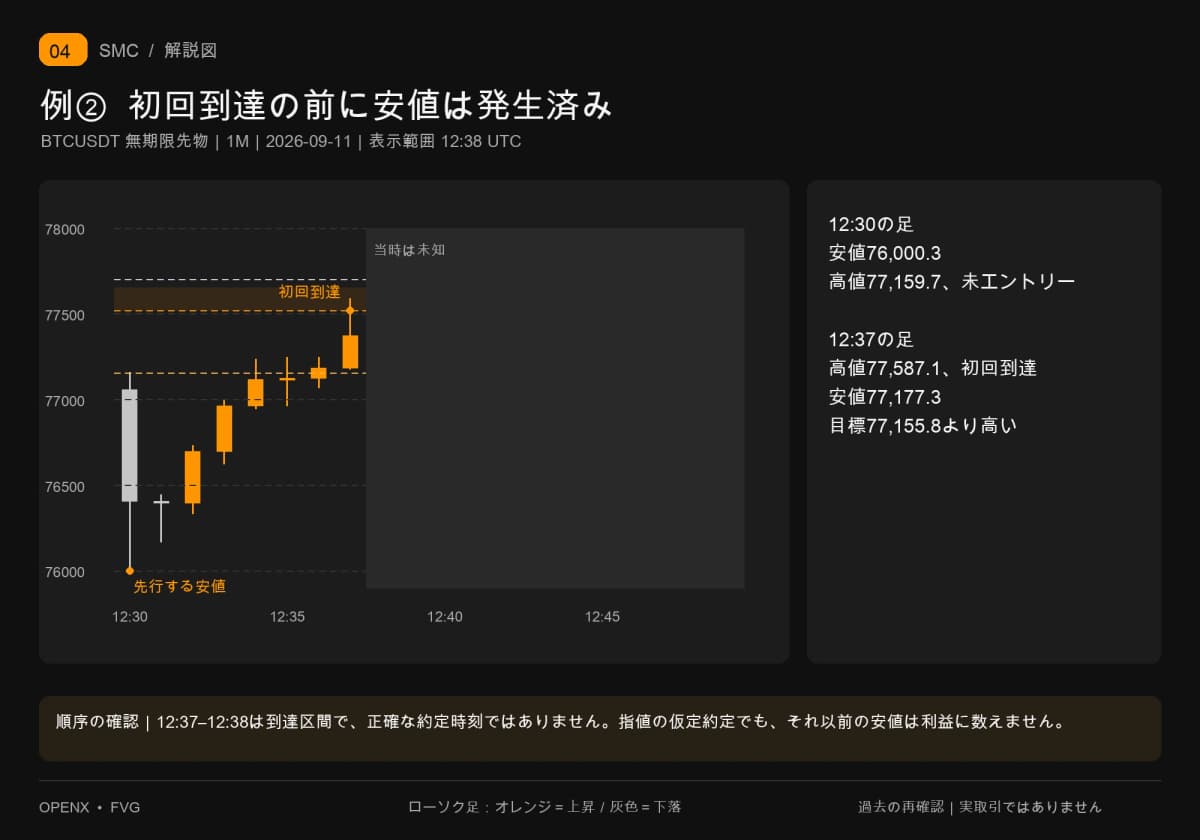Click the 76500 price axis label

pos(65,487)
